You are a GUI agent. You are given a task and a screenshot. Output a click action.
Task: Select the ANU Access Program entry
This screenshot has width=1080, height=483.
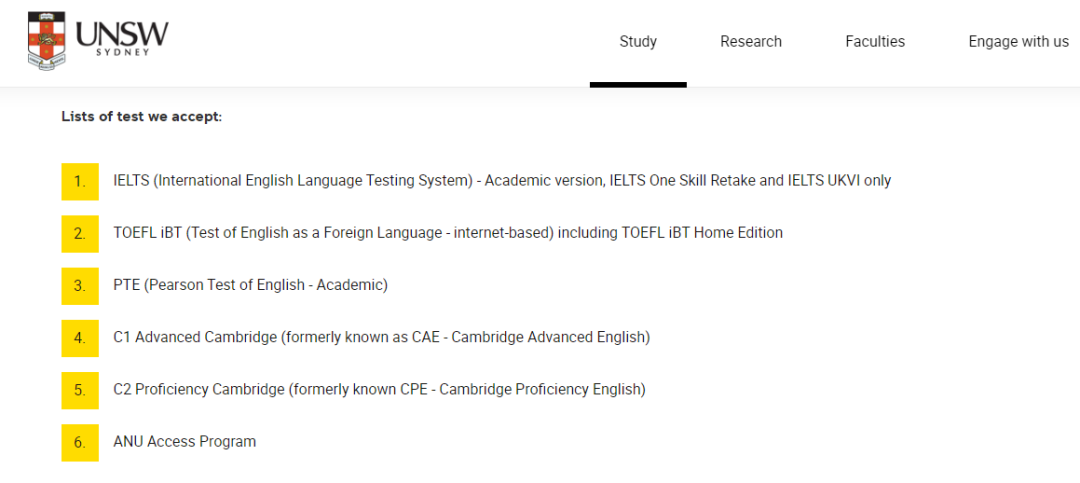point(185,441)
